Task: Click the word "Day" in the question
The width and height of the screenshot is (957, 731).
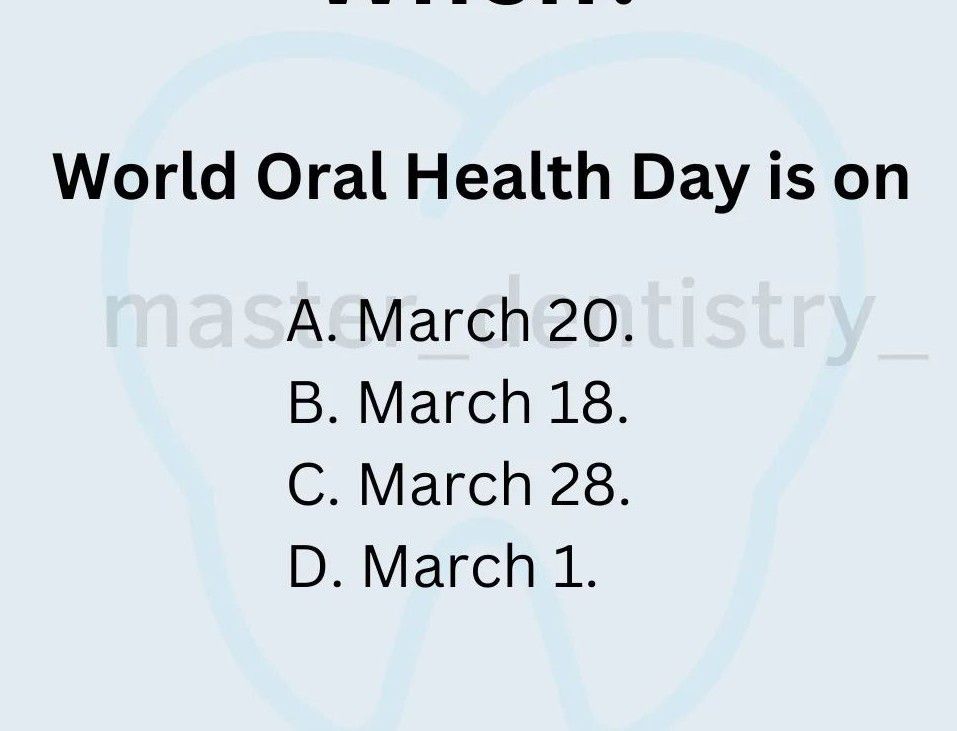Action: click(x=689, y=180)
